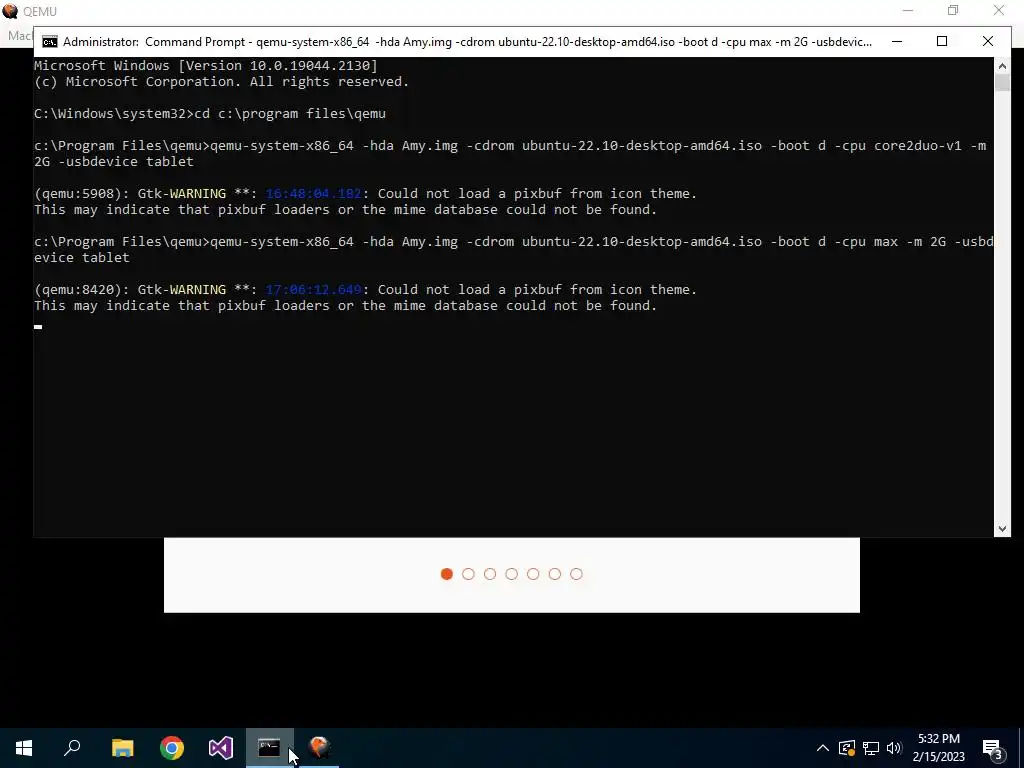Select the second slideshow dot
Viewport: 1024px width, 768px height.
pos(468,574)
